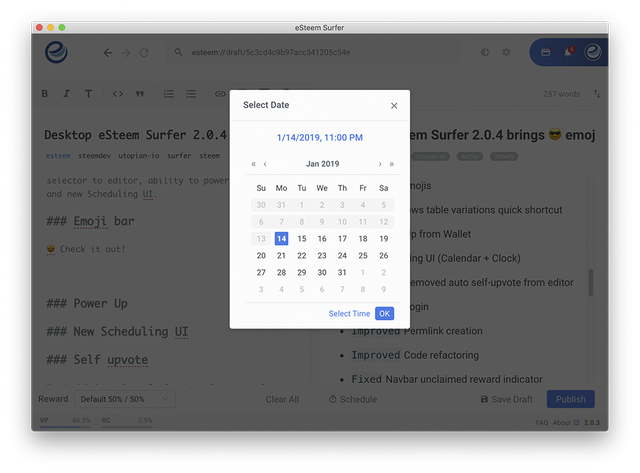
Task: Open the Jan 2019 month selector
Action: coord(322,164)
